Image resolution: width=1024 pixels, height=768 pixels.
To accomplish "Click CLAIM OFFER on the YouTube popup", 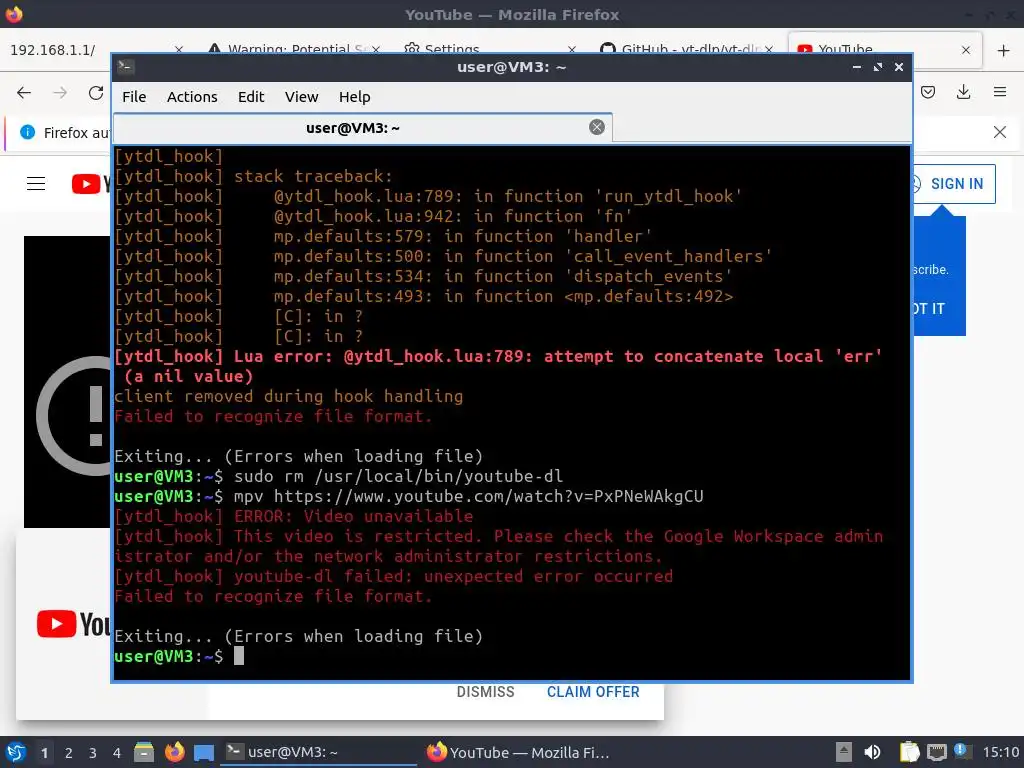I will 593,692.
